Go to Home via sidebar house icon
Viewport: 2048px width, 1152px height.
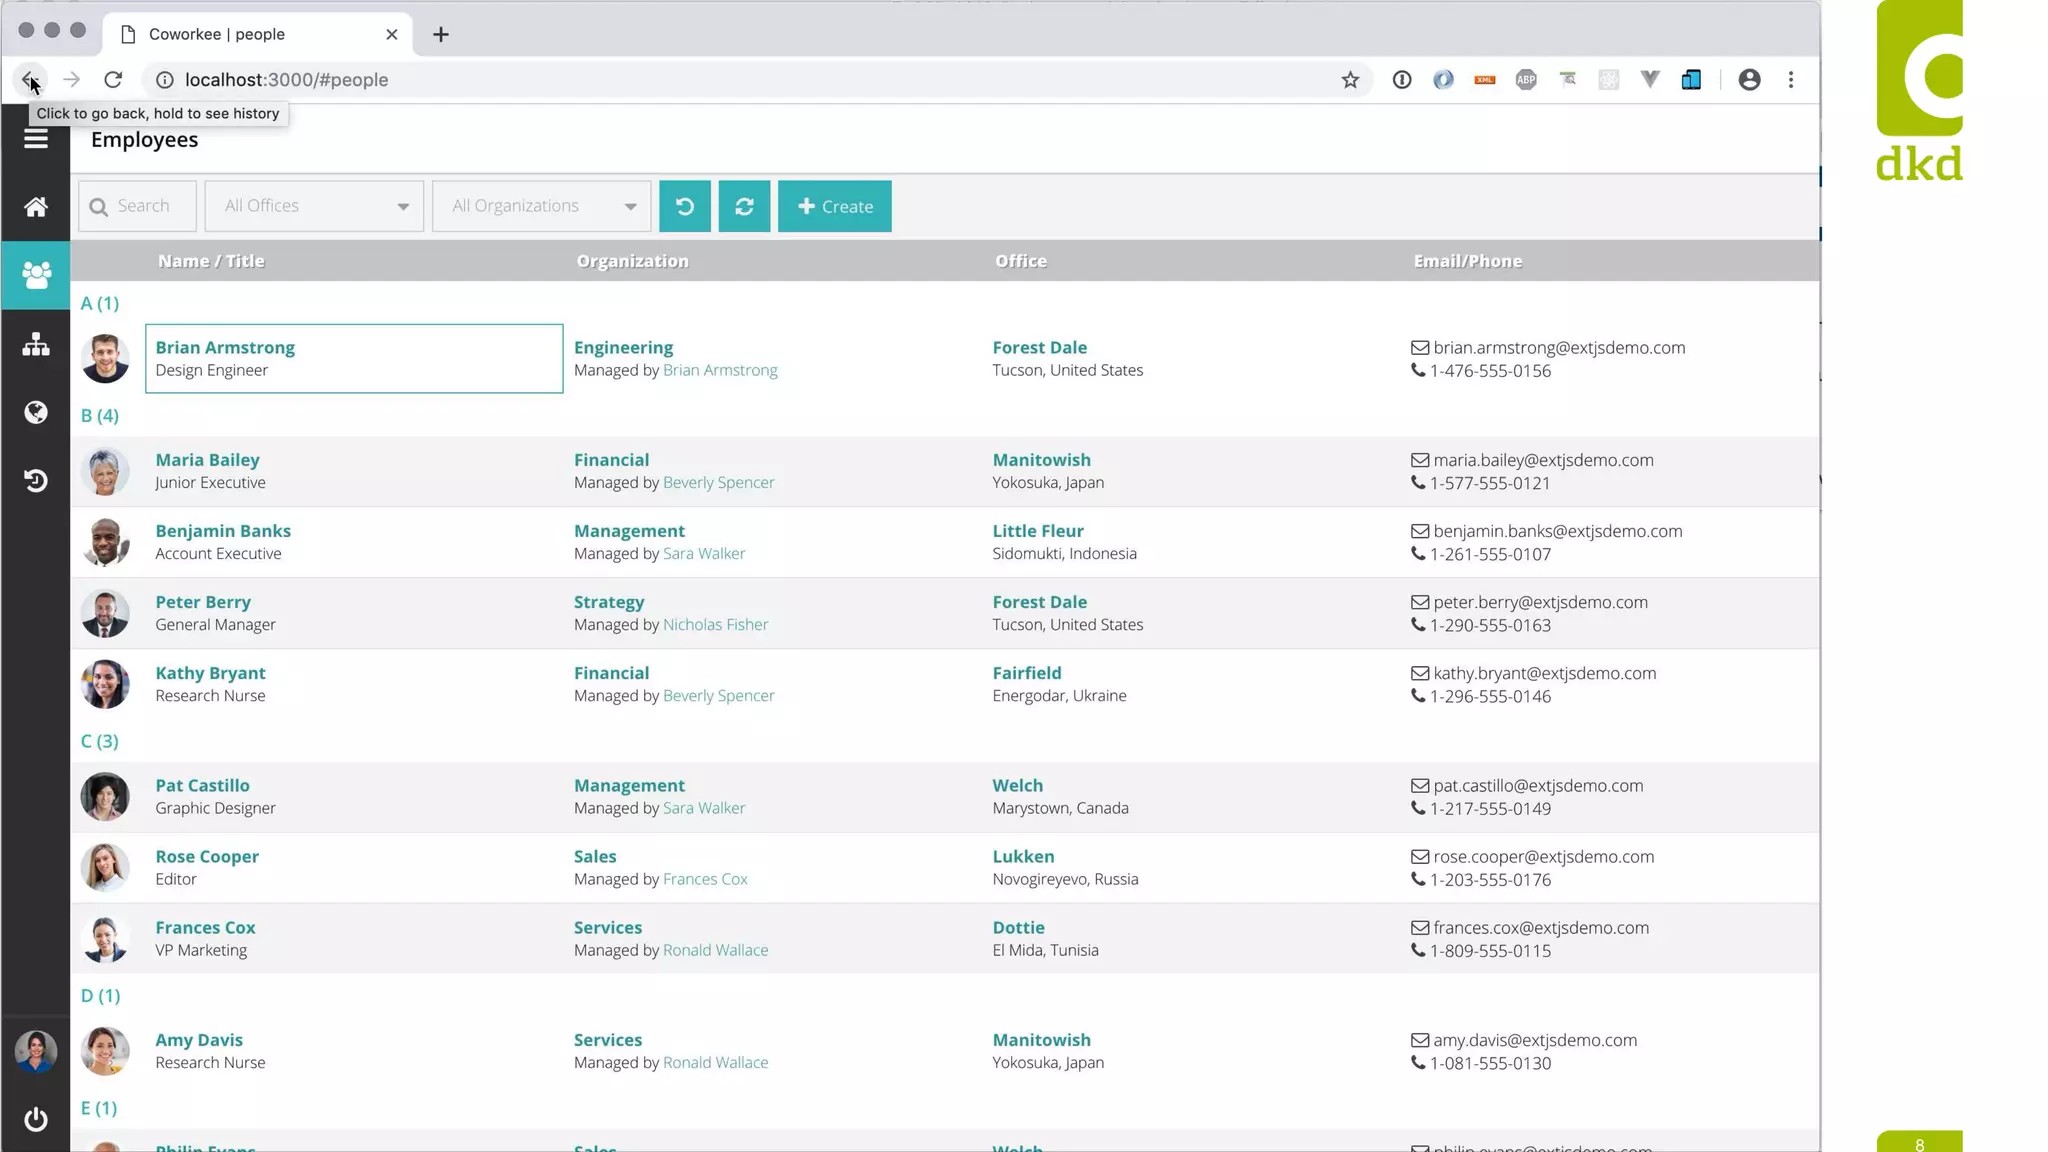point(36,207)
